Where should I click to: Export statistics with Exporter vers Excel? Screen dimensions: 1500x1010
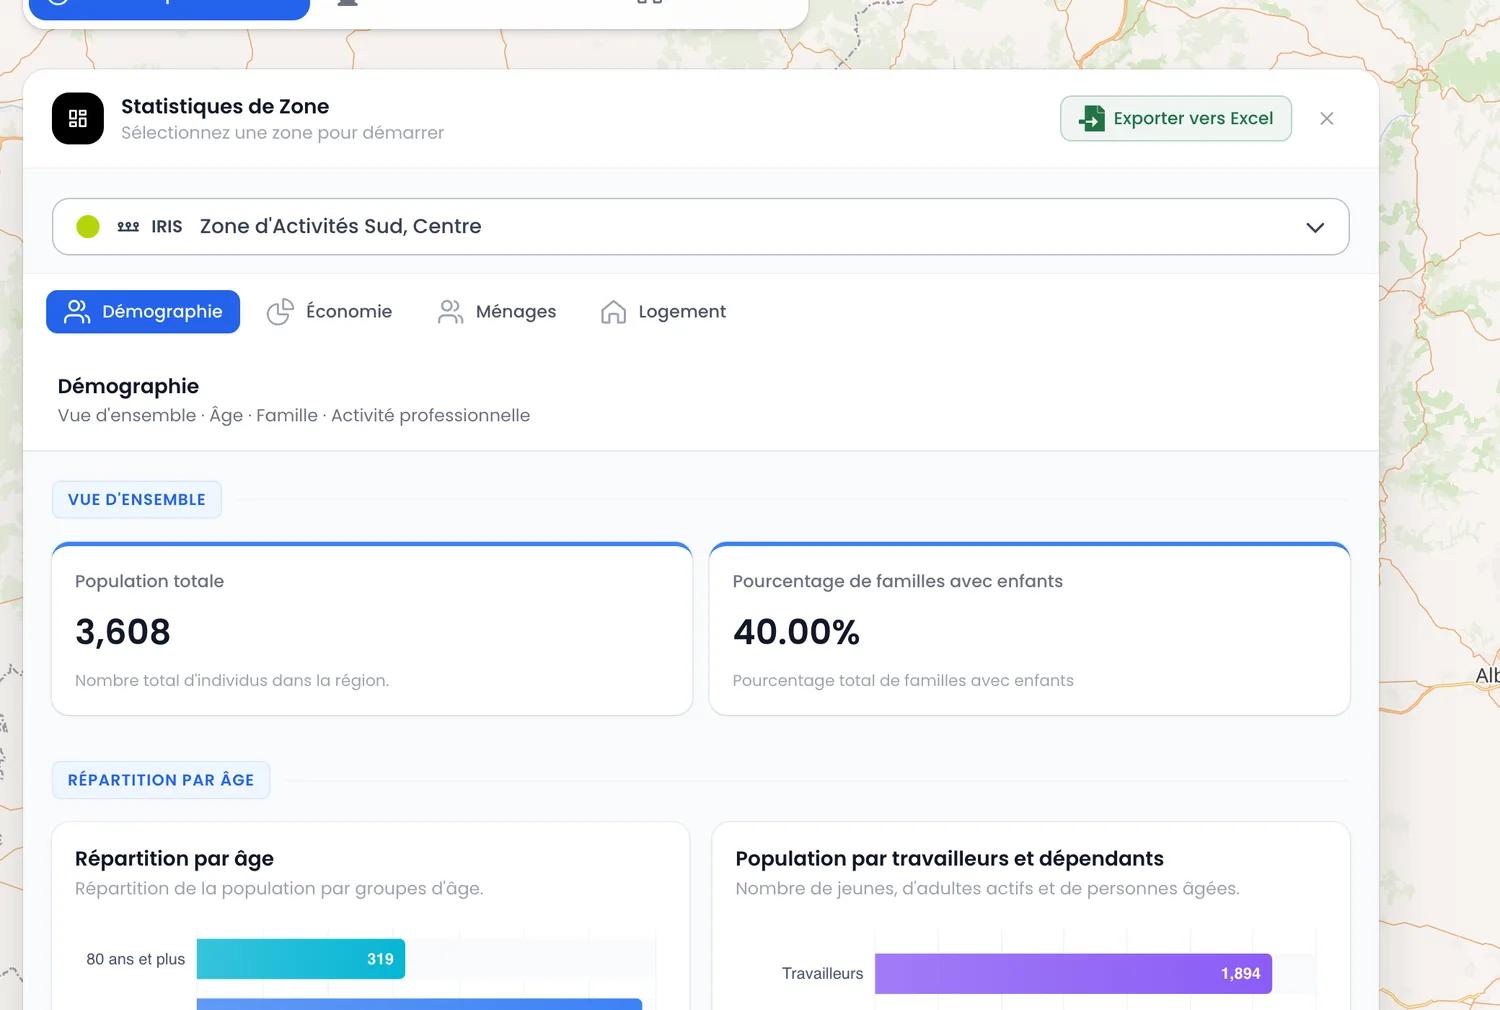click(1176, 119)
